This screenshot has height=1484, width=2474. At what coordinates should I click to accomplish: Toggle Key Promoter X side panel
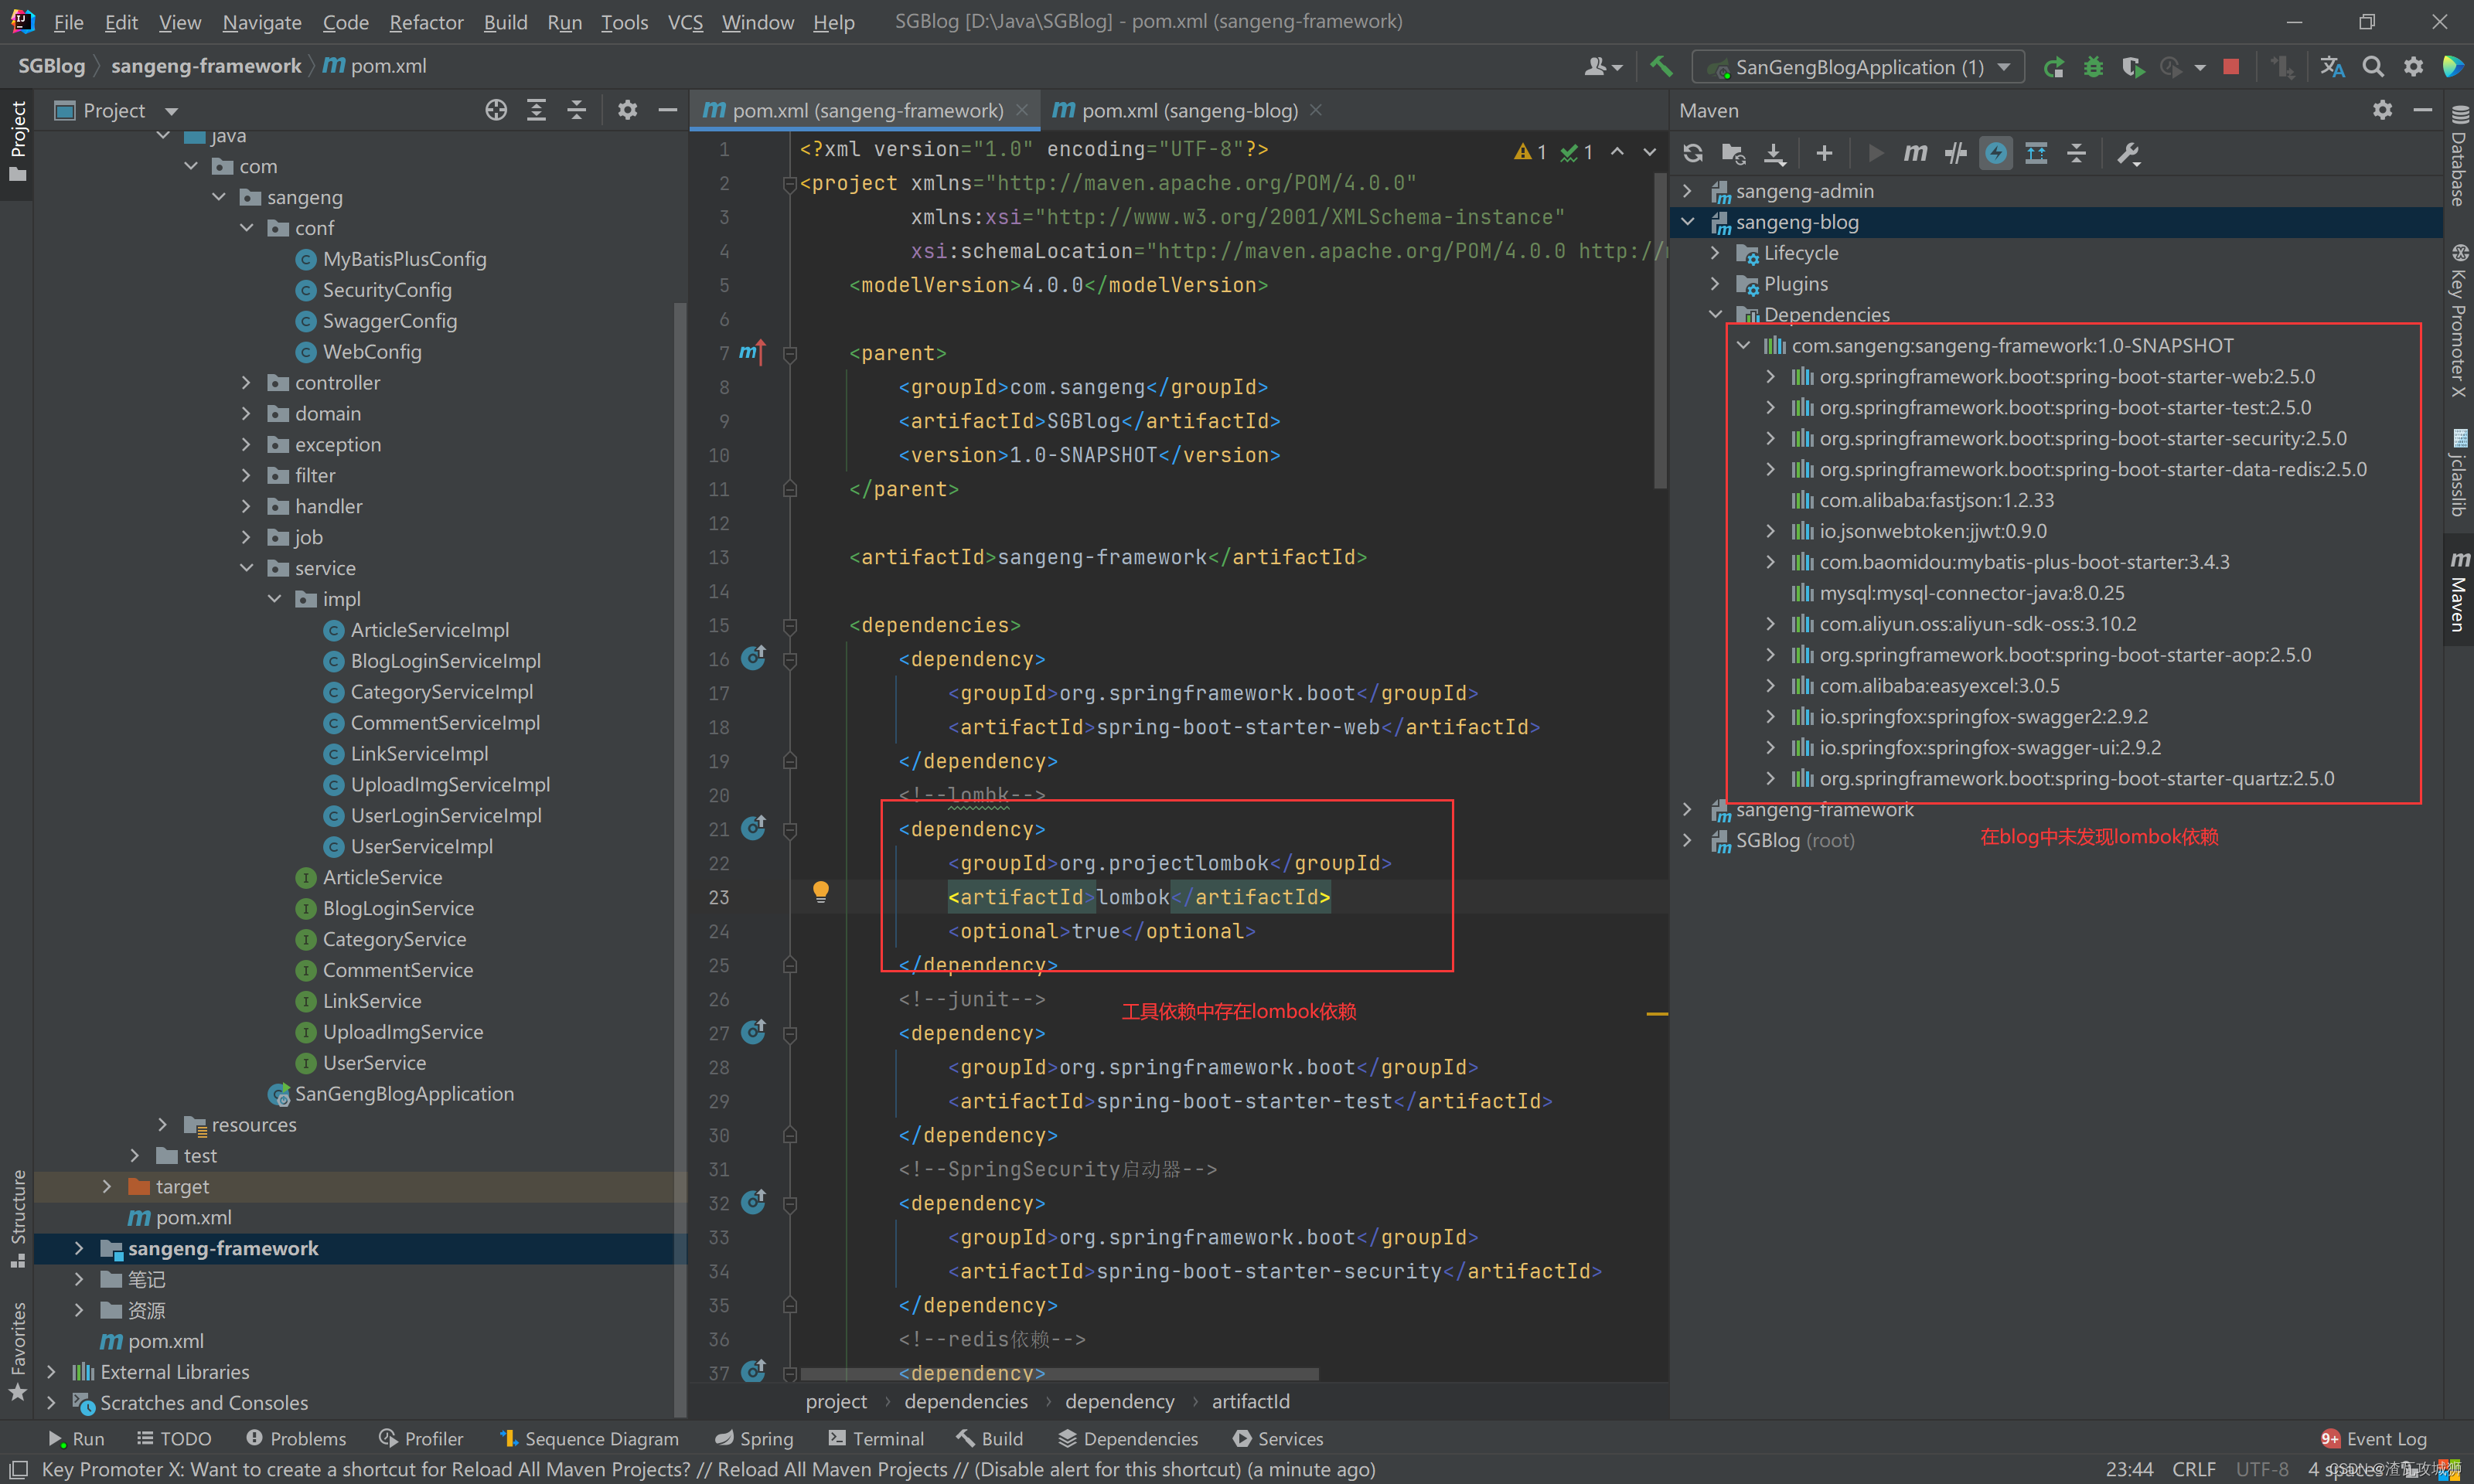click(2459, 320)
